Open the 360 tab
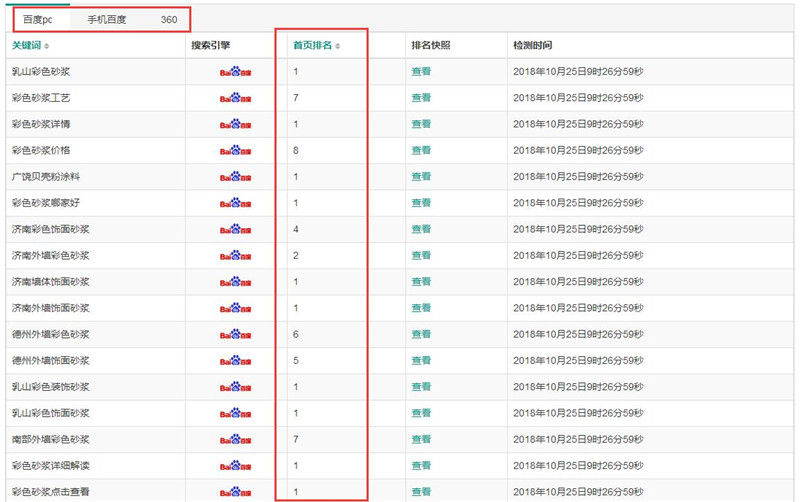 [169, 20]
